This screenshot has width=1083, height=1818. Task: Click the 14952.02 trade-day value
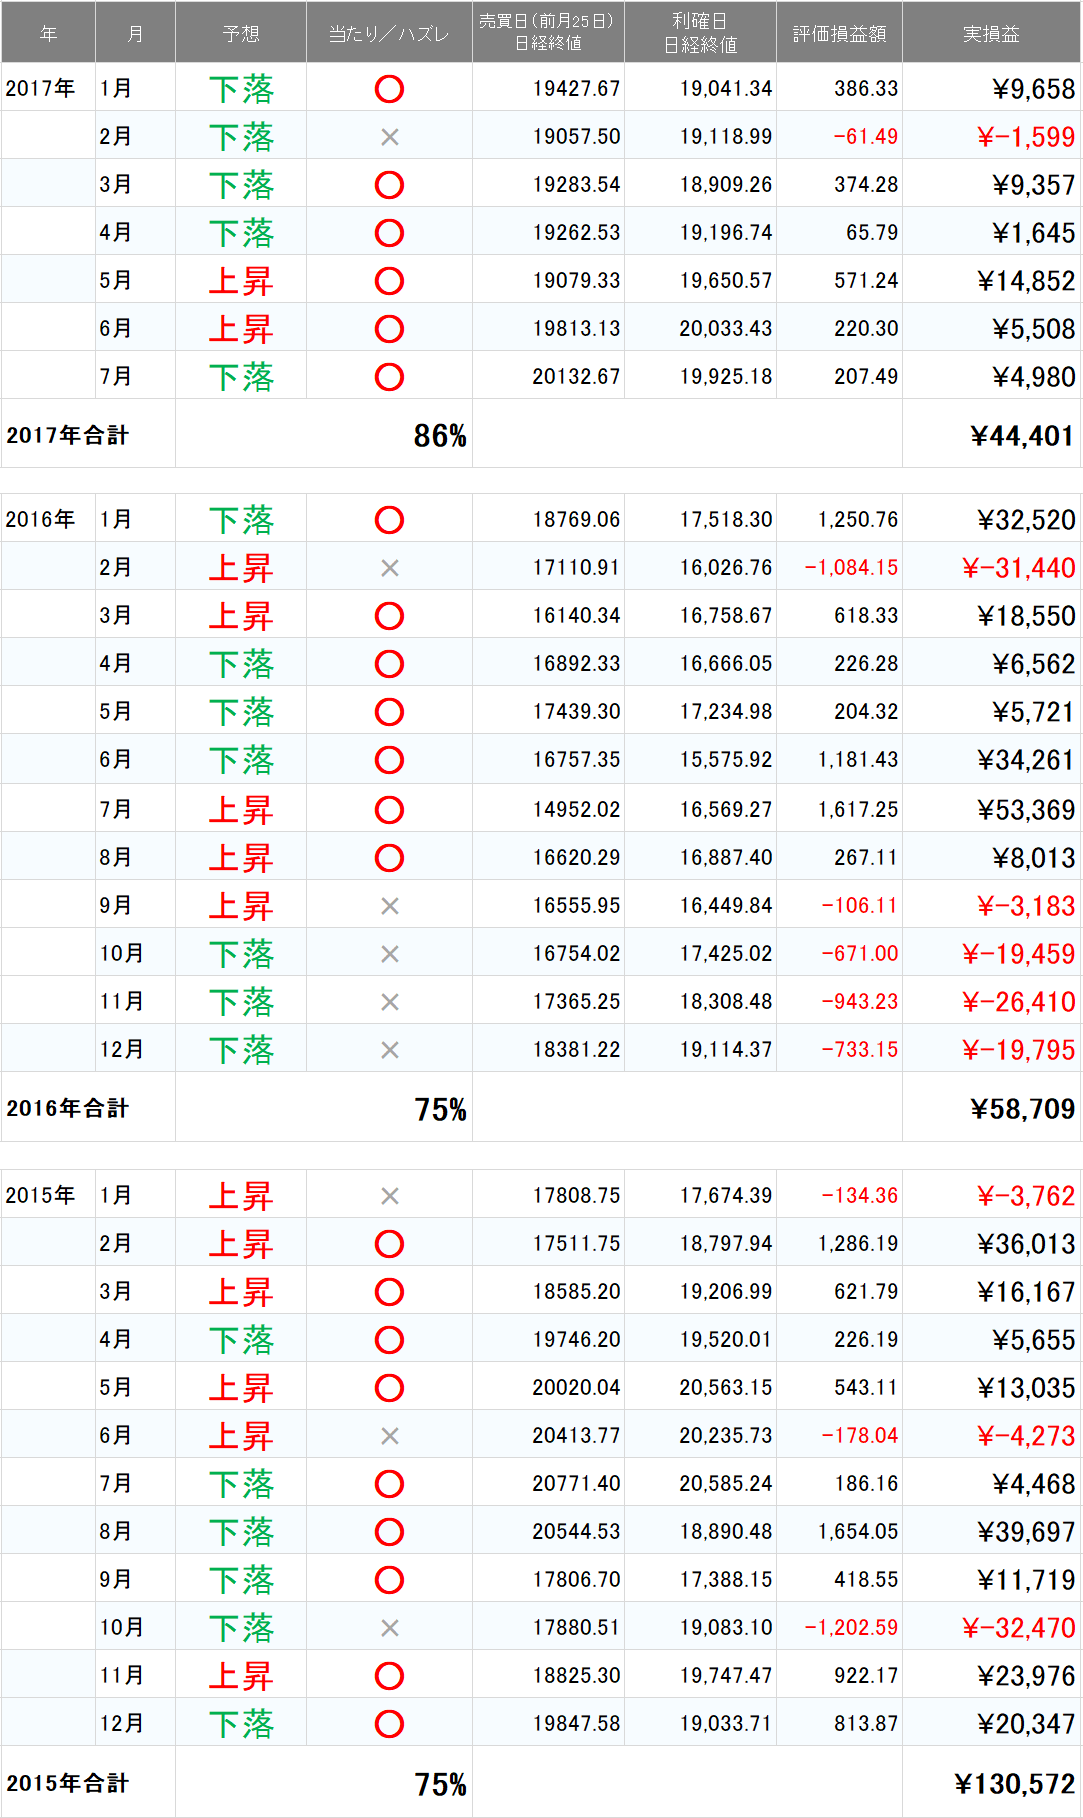point(576,810)
